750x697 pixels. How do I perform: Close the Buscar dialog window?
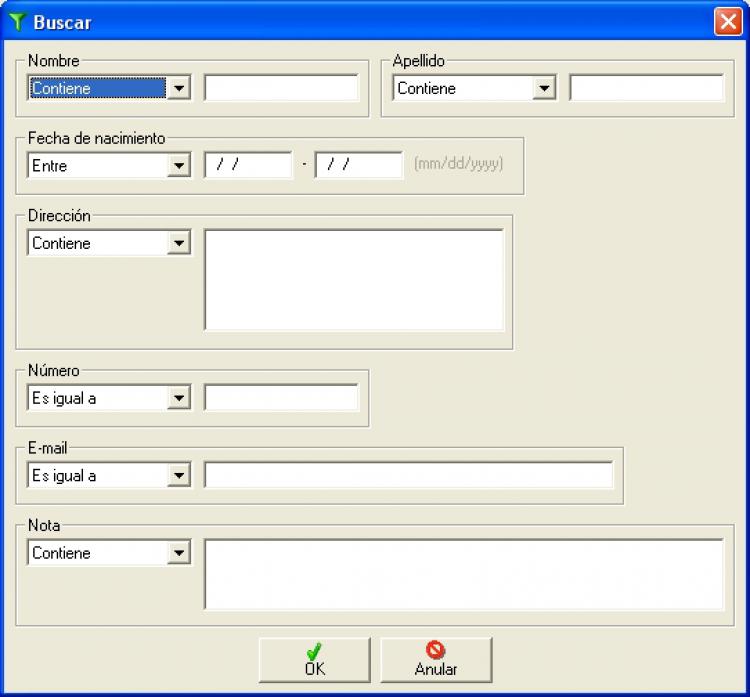pyautogui.click(x=728, y=22)
